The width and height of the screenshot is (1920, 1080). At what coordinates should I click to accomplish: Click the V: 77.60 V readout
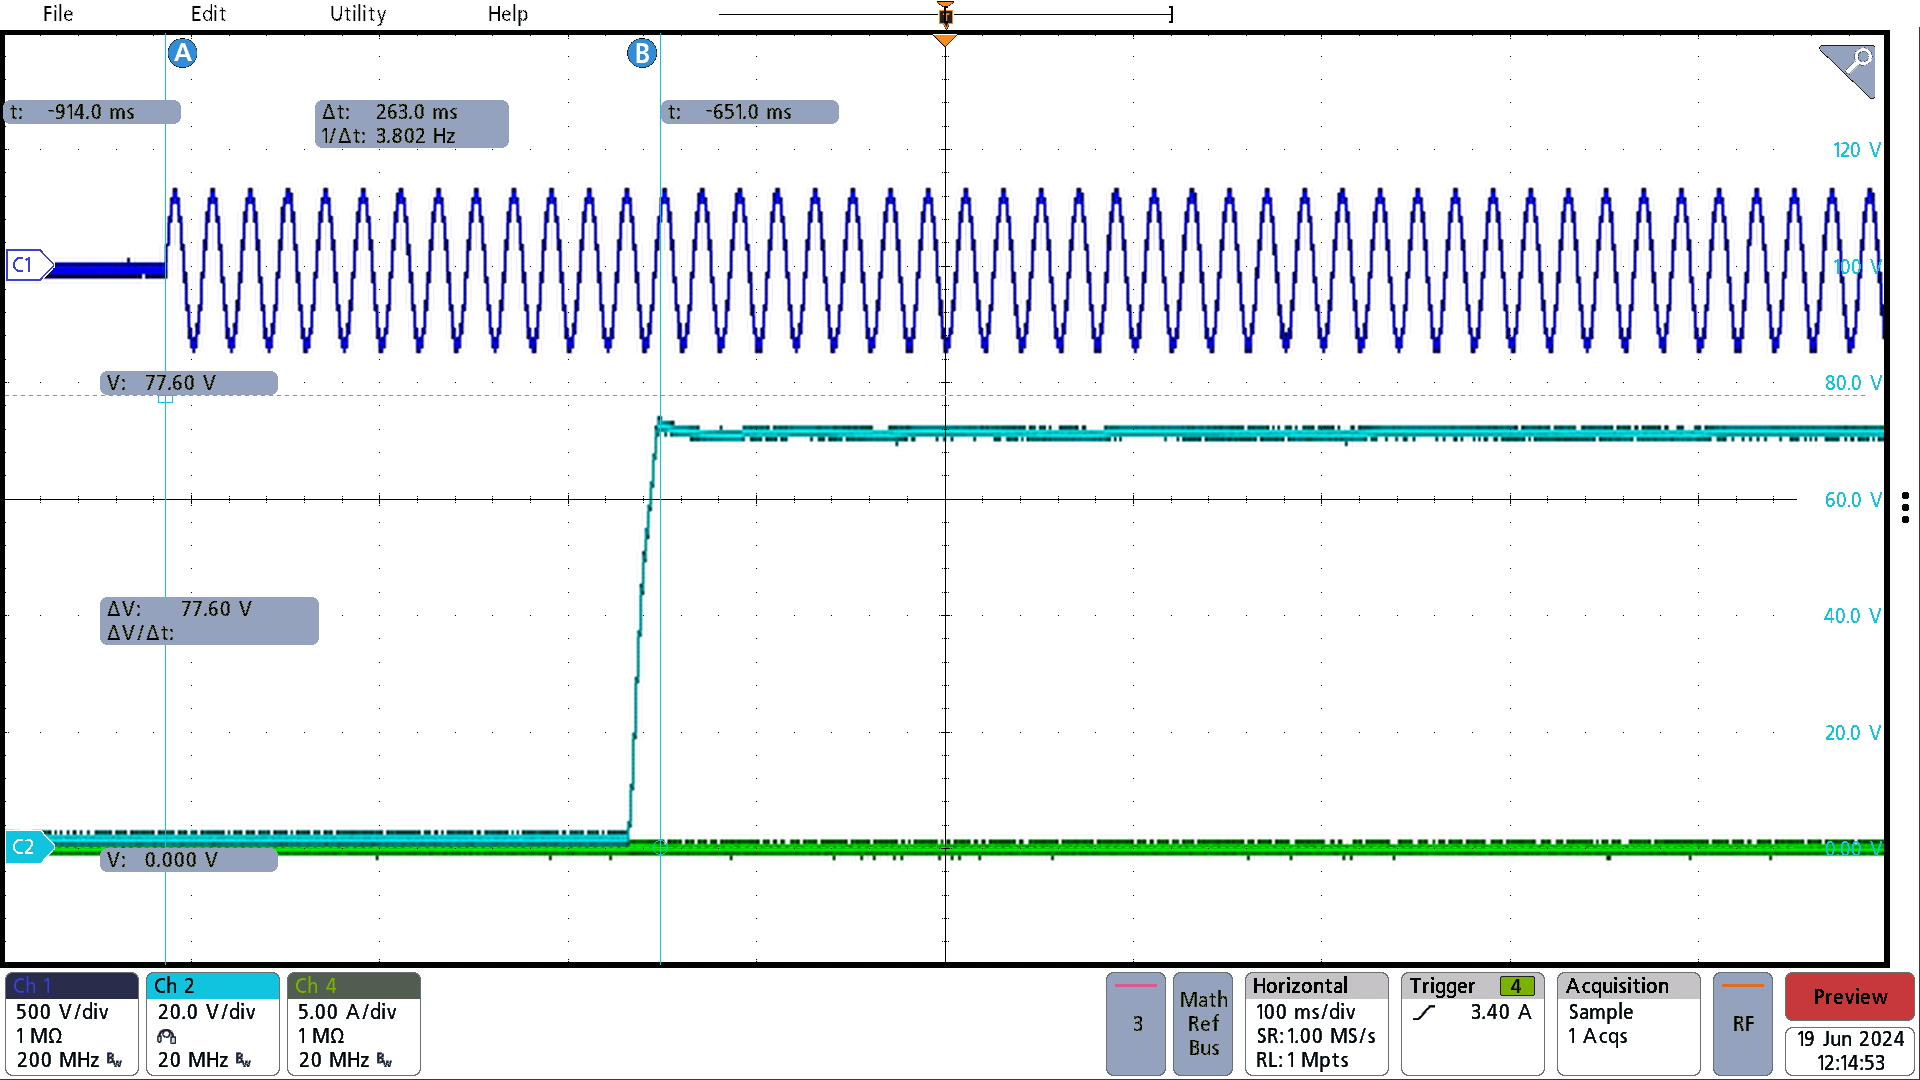pyautogui.click(x=189, y=383)
